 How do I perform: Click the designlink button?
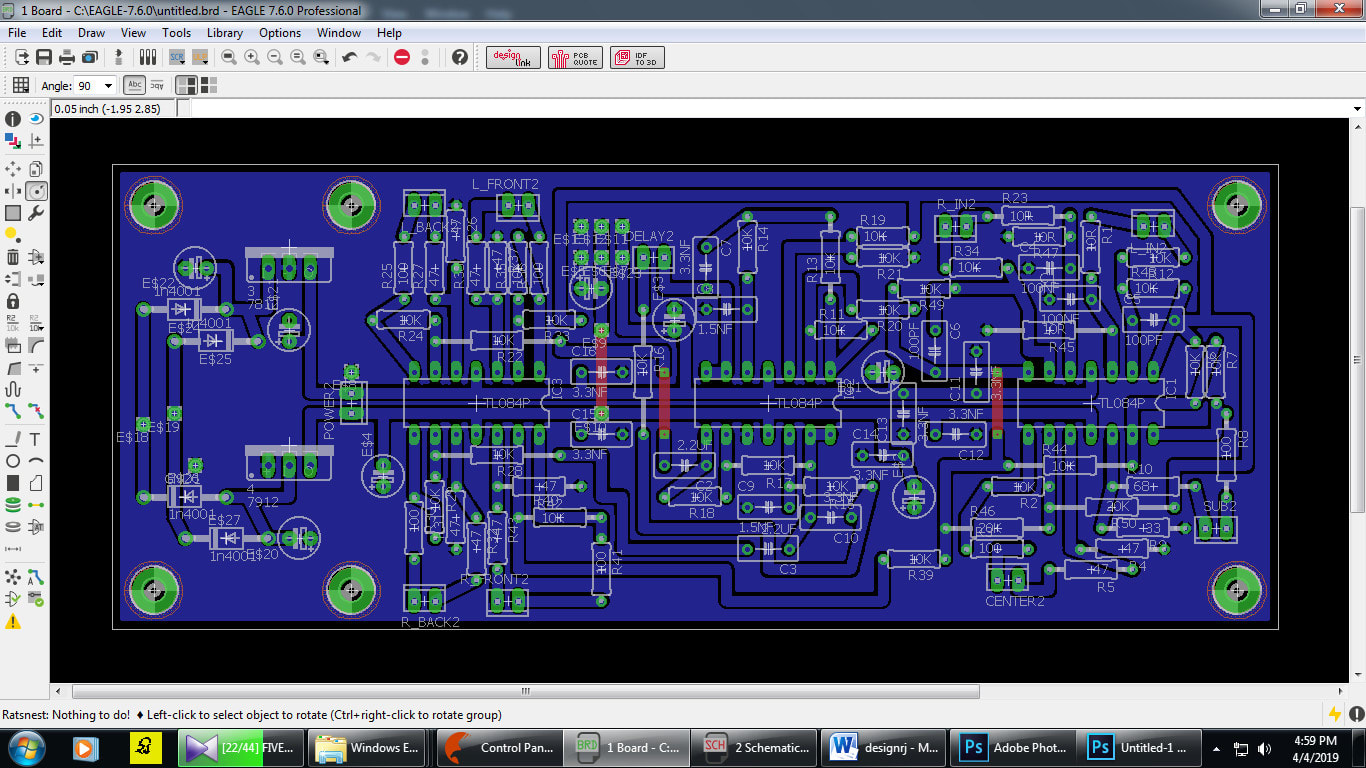click(513, 58)
